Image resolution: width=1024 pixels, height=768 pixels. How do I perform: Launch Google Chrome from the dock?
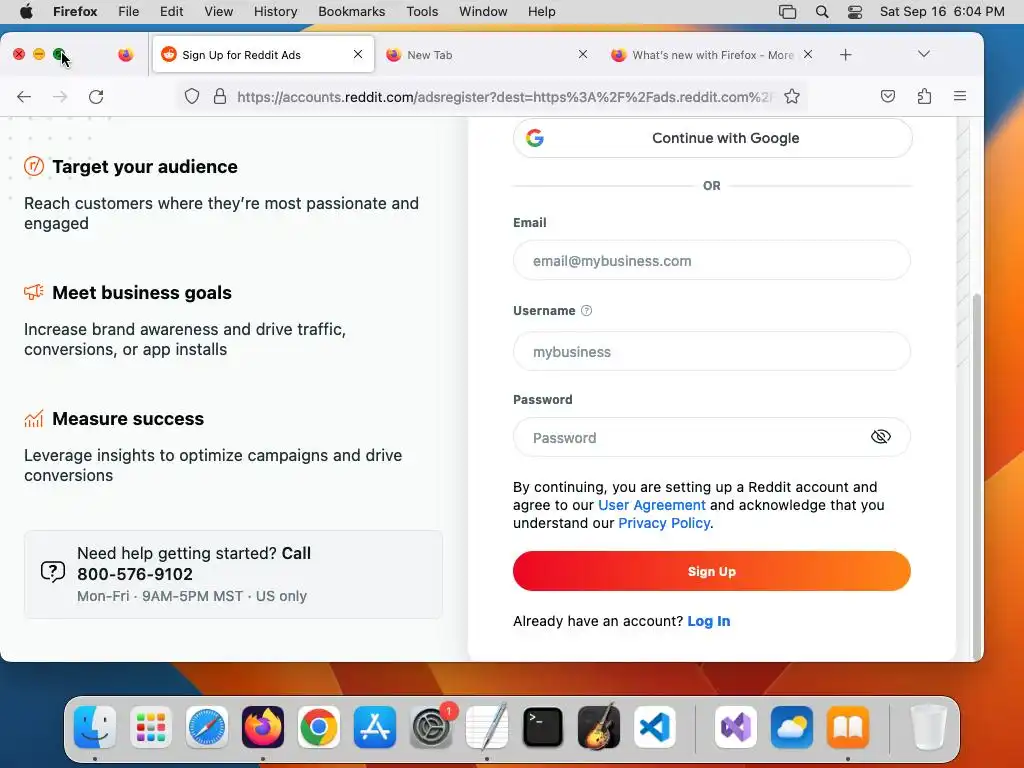pyautogui.click(x=319, y=726)
